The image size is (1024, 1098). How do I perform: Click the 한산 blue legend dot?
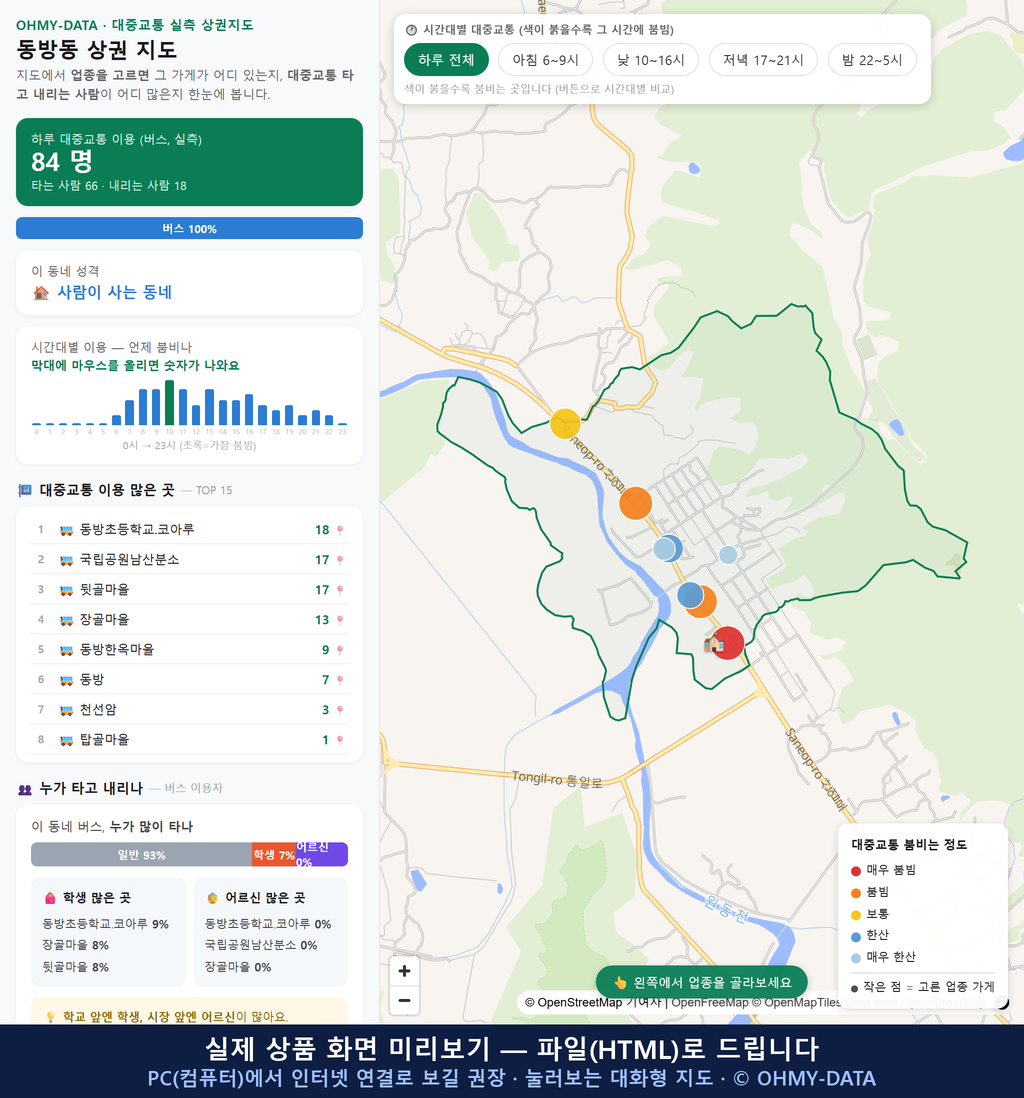855,936
